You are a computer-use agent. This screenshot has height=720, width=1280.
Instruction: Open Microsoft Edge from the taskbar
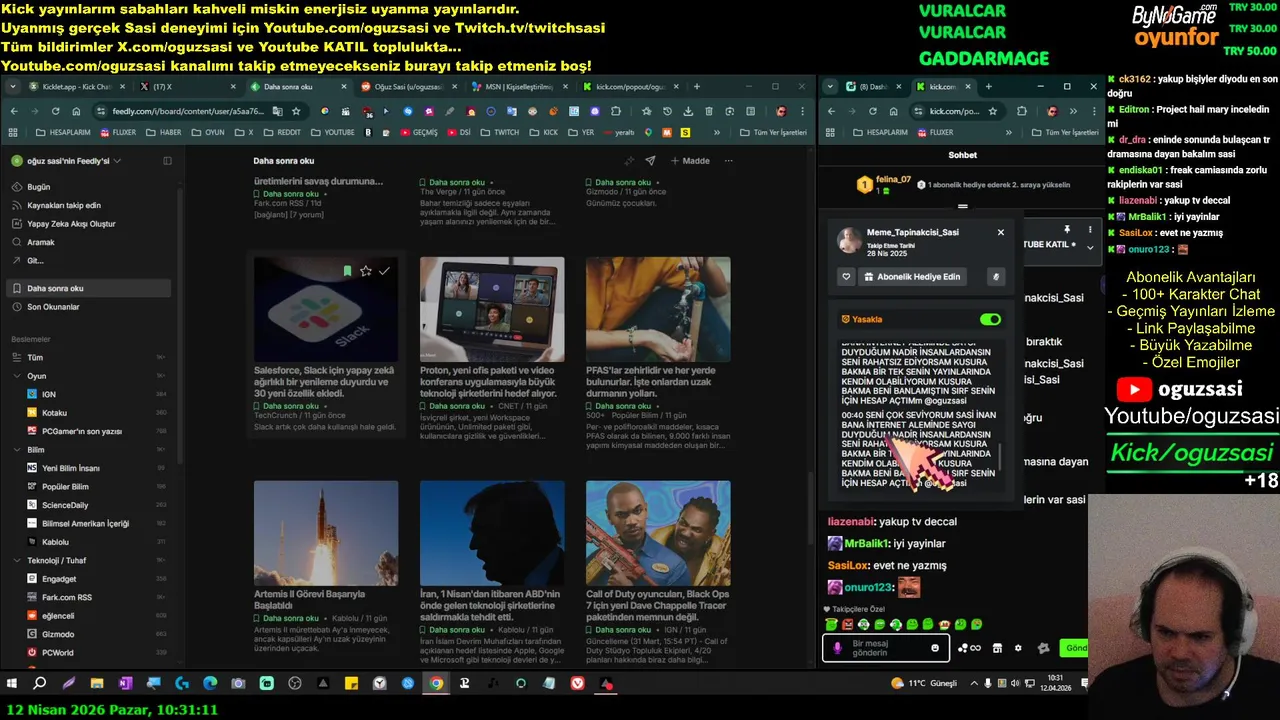pyautogui.click(x=210, y=683)
